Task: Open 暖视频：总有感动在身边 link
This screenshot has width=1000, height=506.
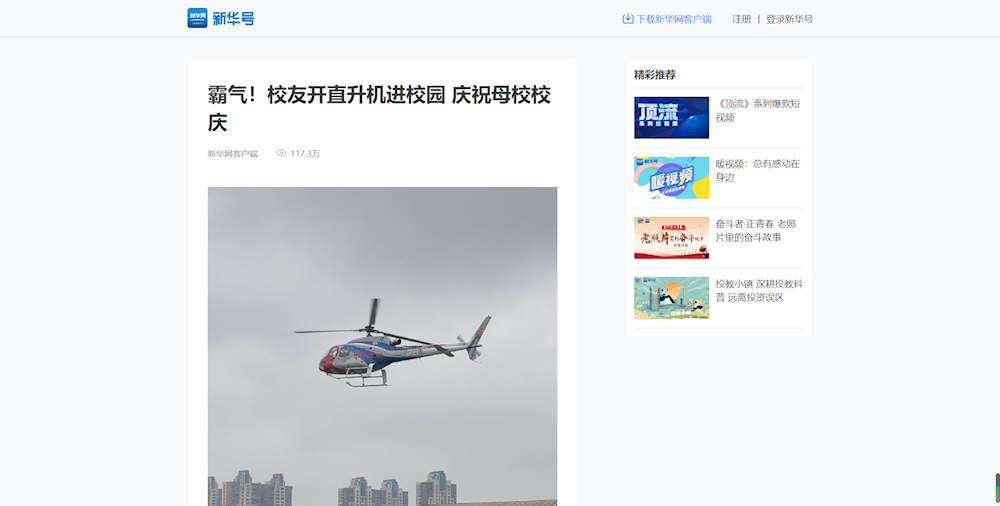Action: pyautogui.click(x=758, y=170)
